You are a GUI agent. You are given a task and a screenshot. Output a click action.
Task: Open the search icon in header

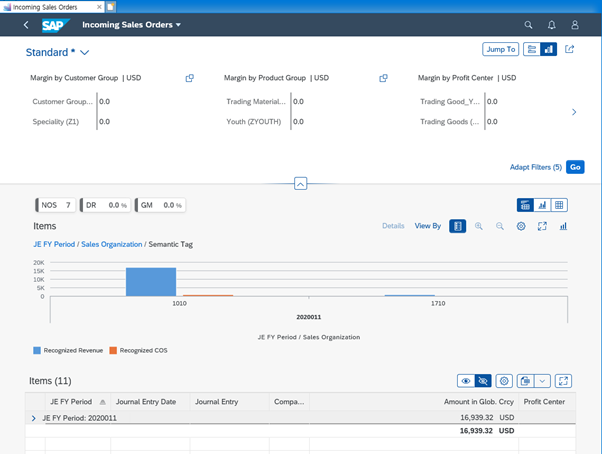(x=528, y=25)
